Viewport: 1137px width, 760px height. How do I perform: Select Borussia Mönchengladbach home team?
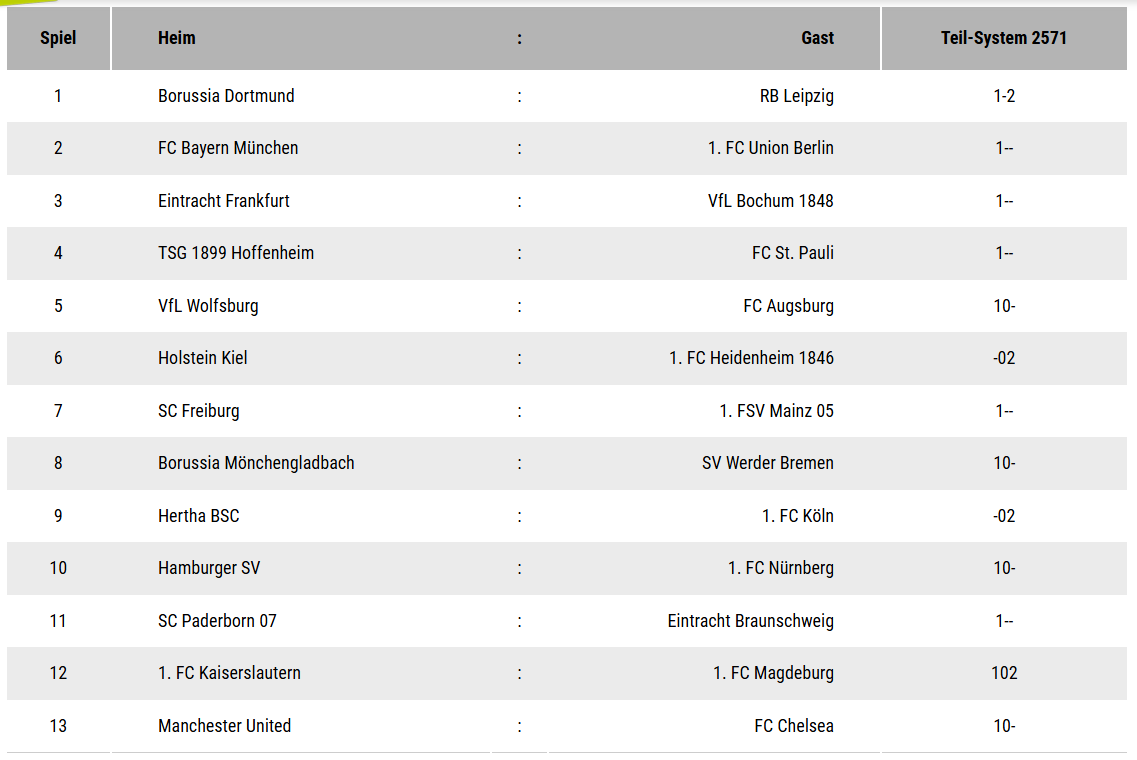(256, 463)
